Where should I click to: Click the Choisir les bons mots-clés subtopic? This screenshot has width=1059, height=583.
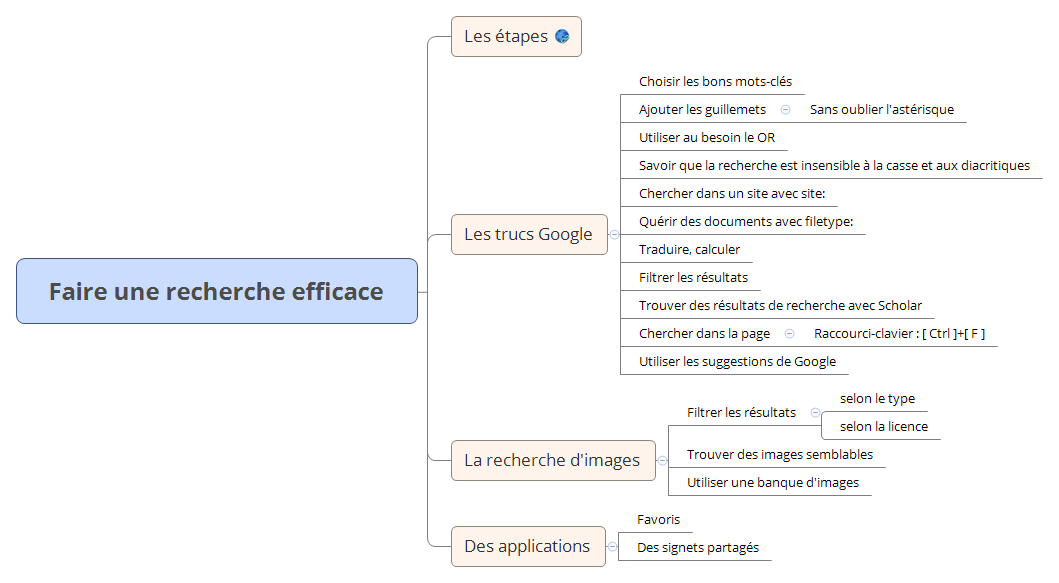pyautogui.click(x=715, y=82)
